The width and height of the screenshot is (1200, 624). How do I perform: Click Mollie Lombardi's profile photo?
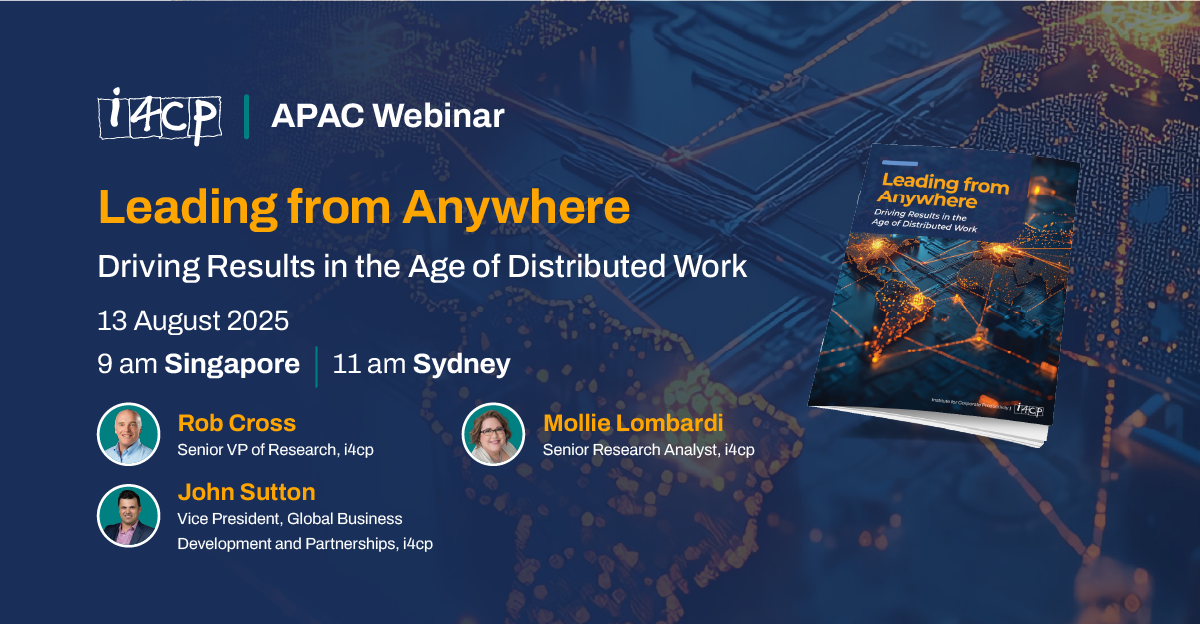point(494,434)
